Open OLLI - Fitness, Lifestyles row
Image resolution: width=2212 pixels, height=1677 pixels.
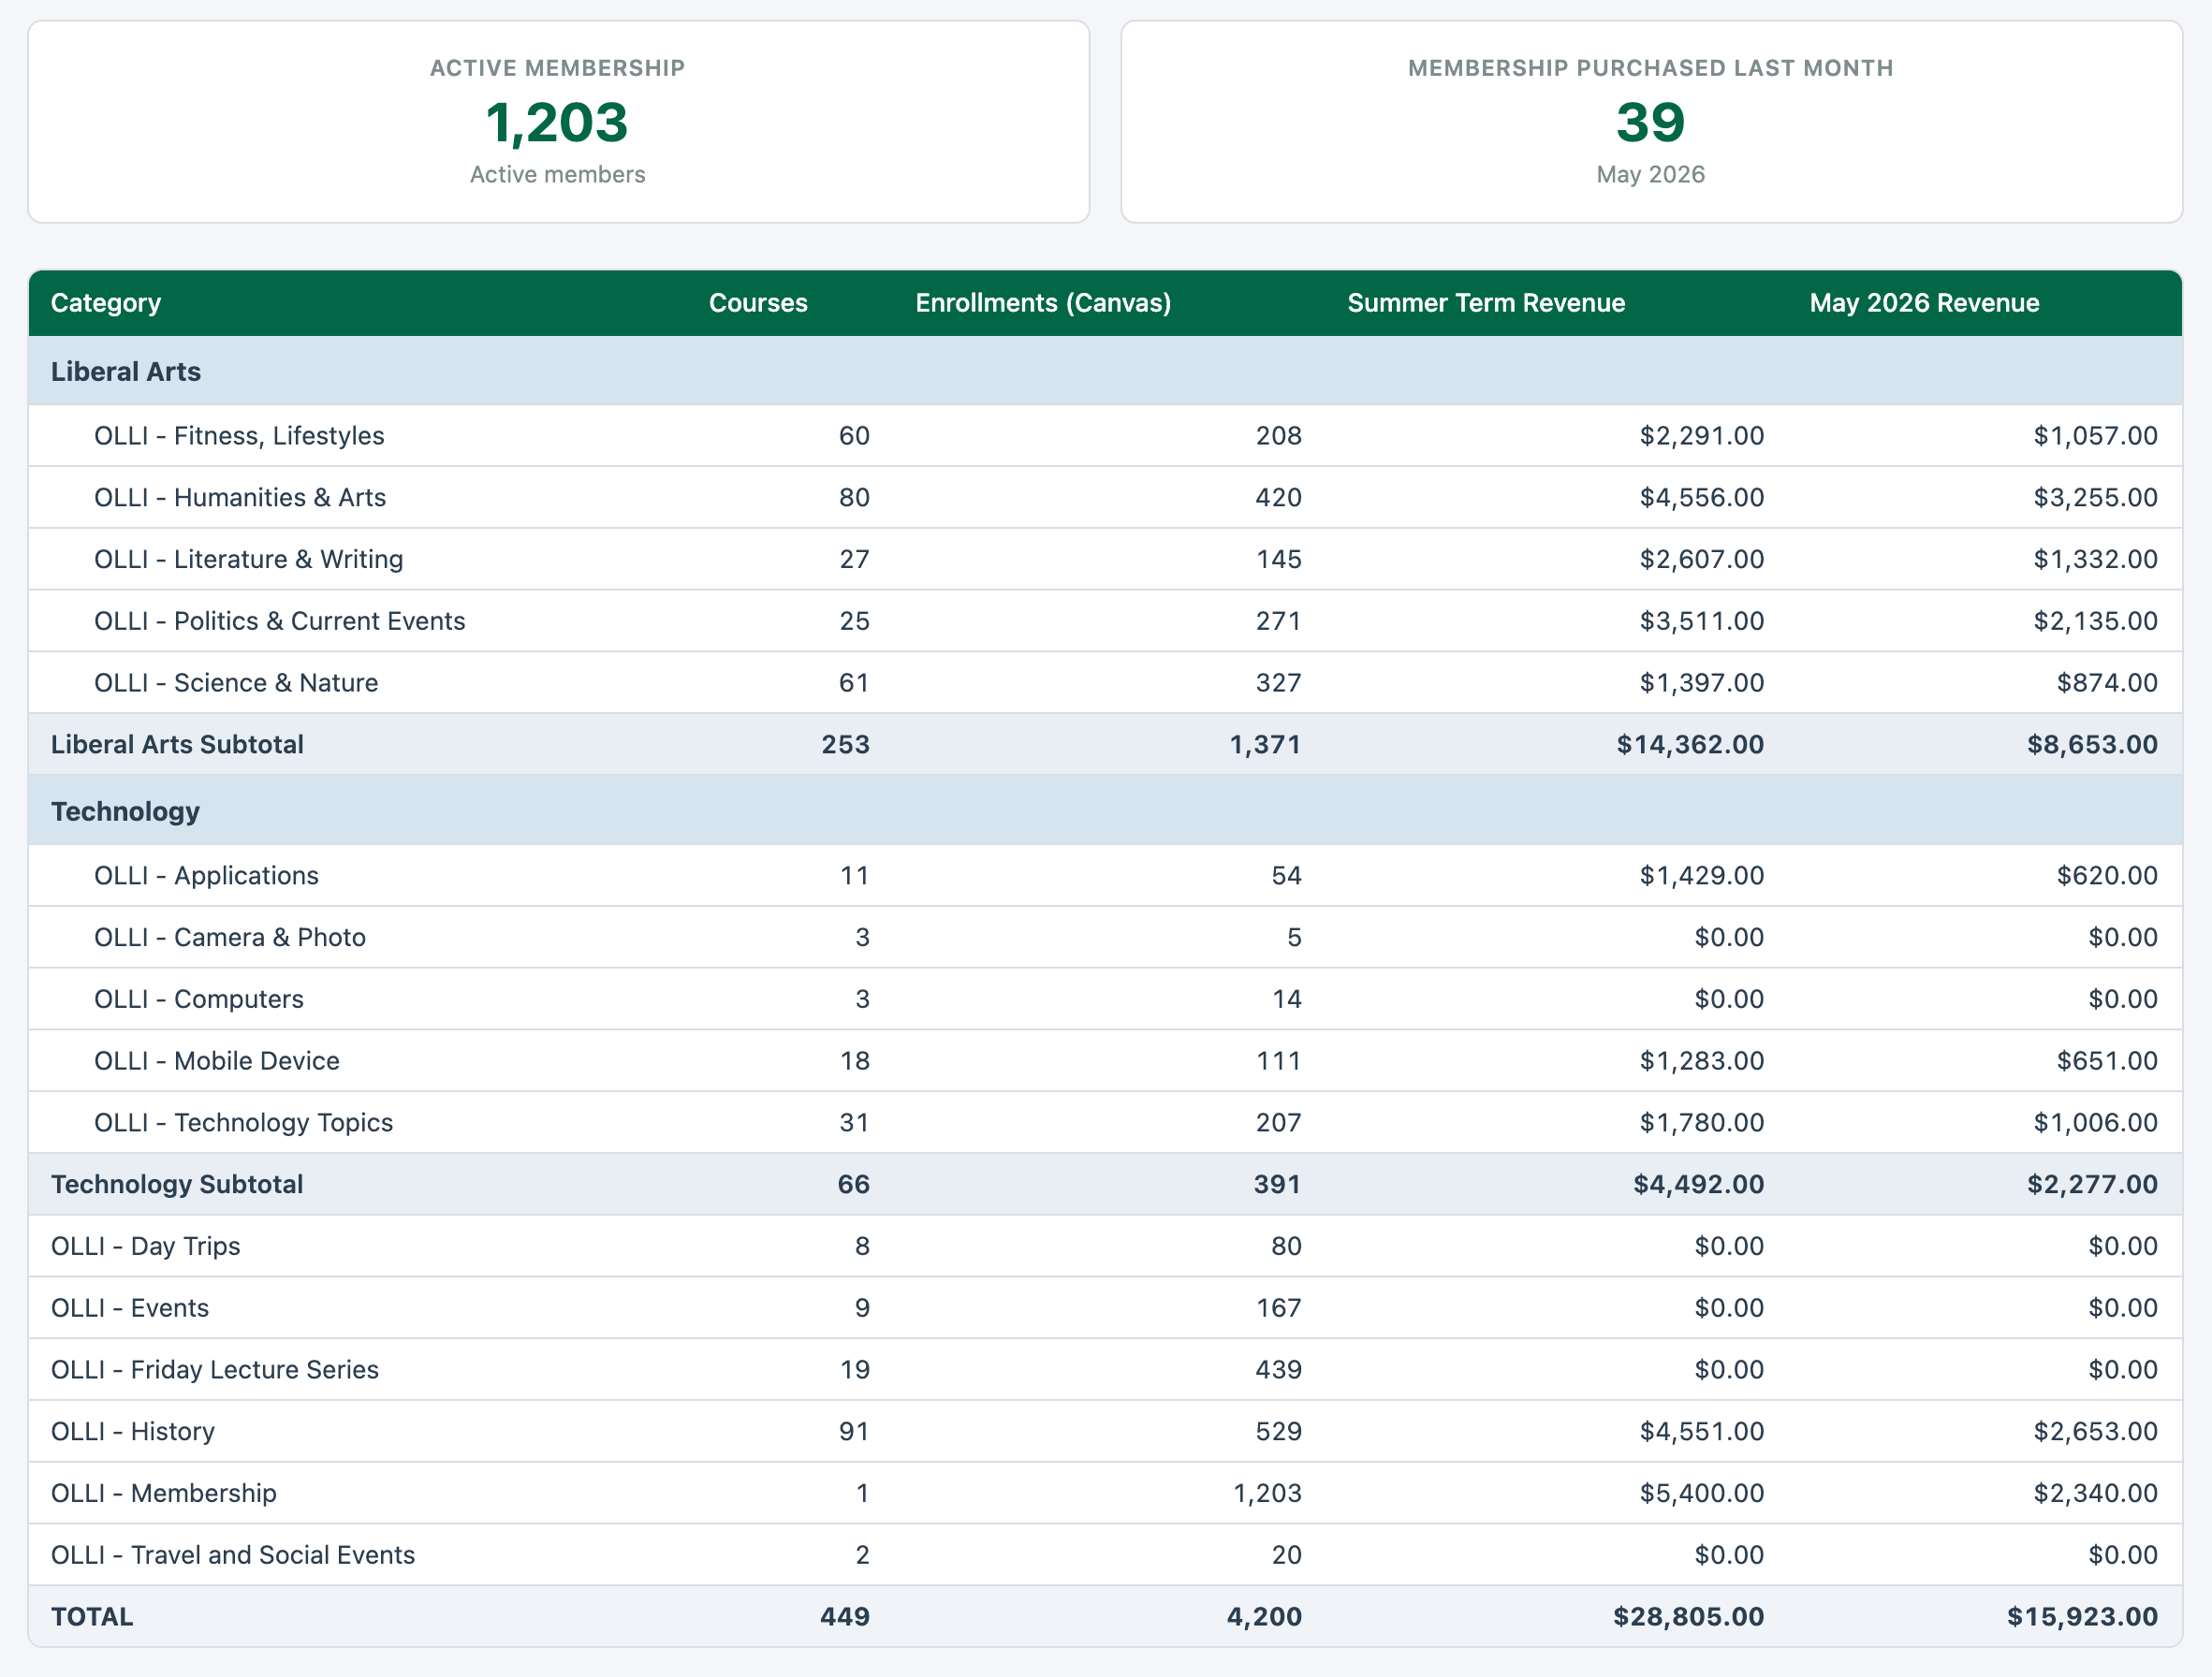pyautogui.click(x=1105, y=436)
